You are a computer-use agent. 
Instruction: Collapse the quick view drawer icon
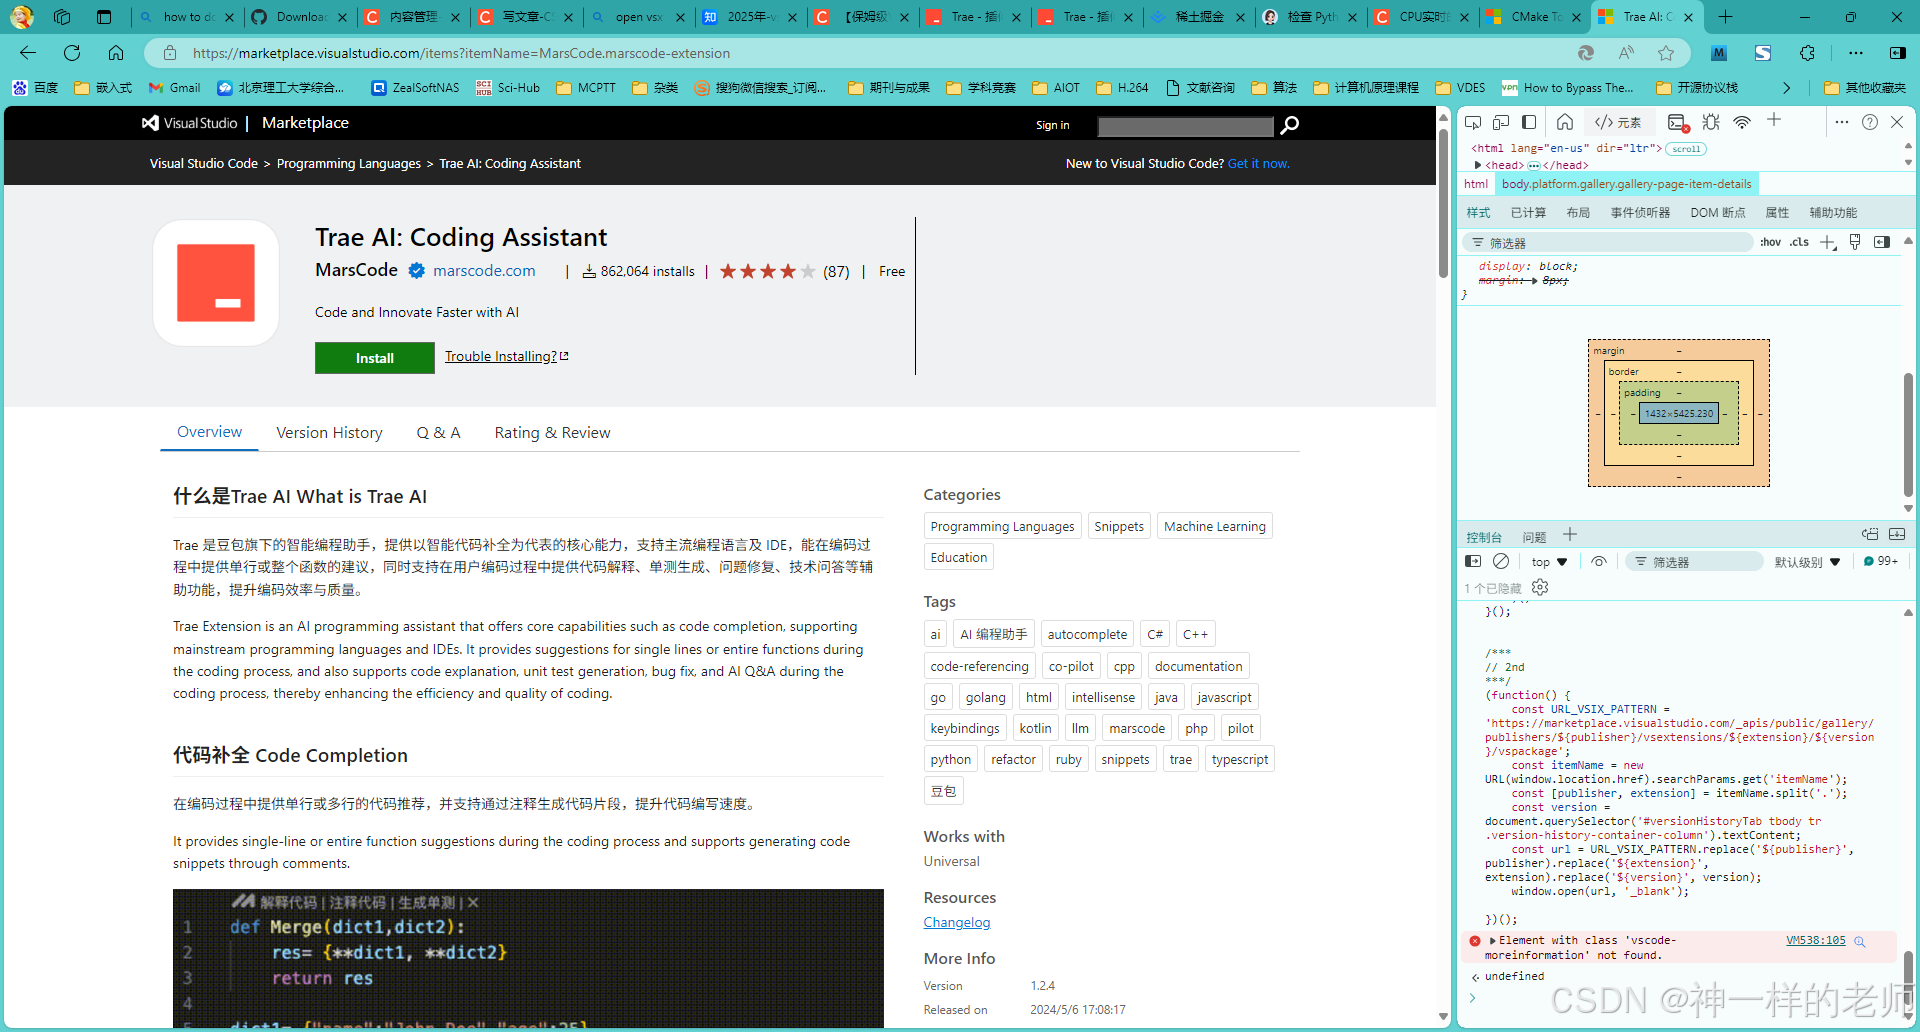[x=1897, y=535]
